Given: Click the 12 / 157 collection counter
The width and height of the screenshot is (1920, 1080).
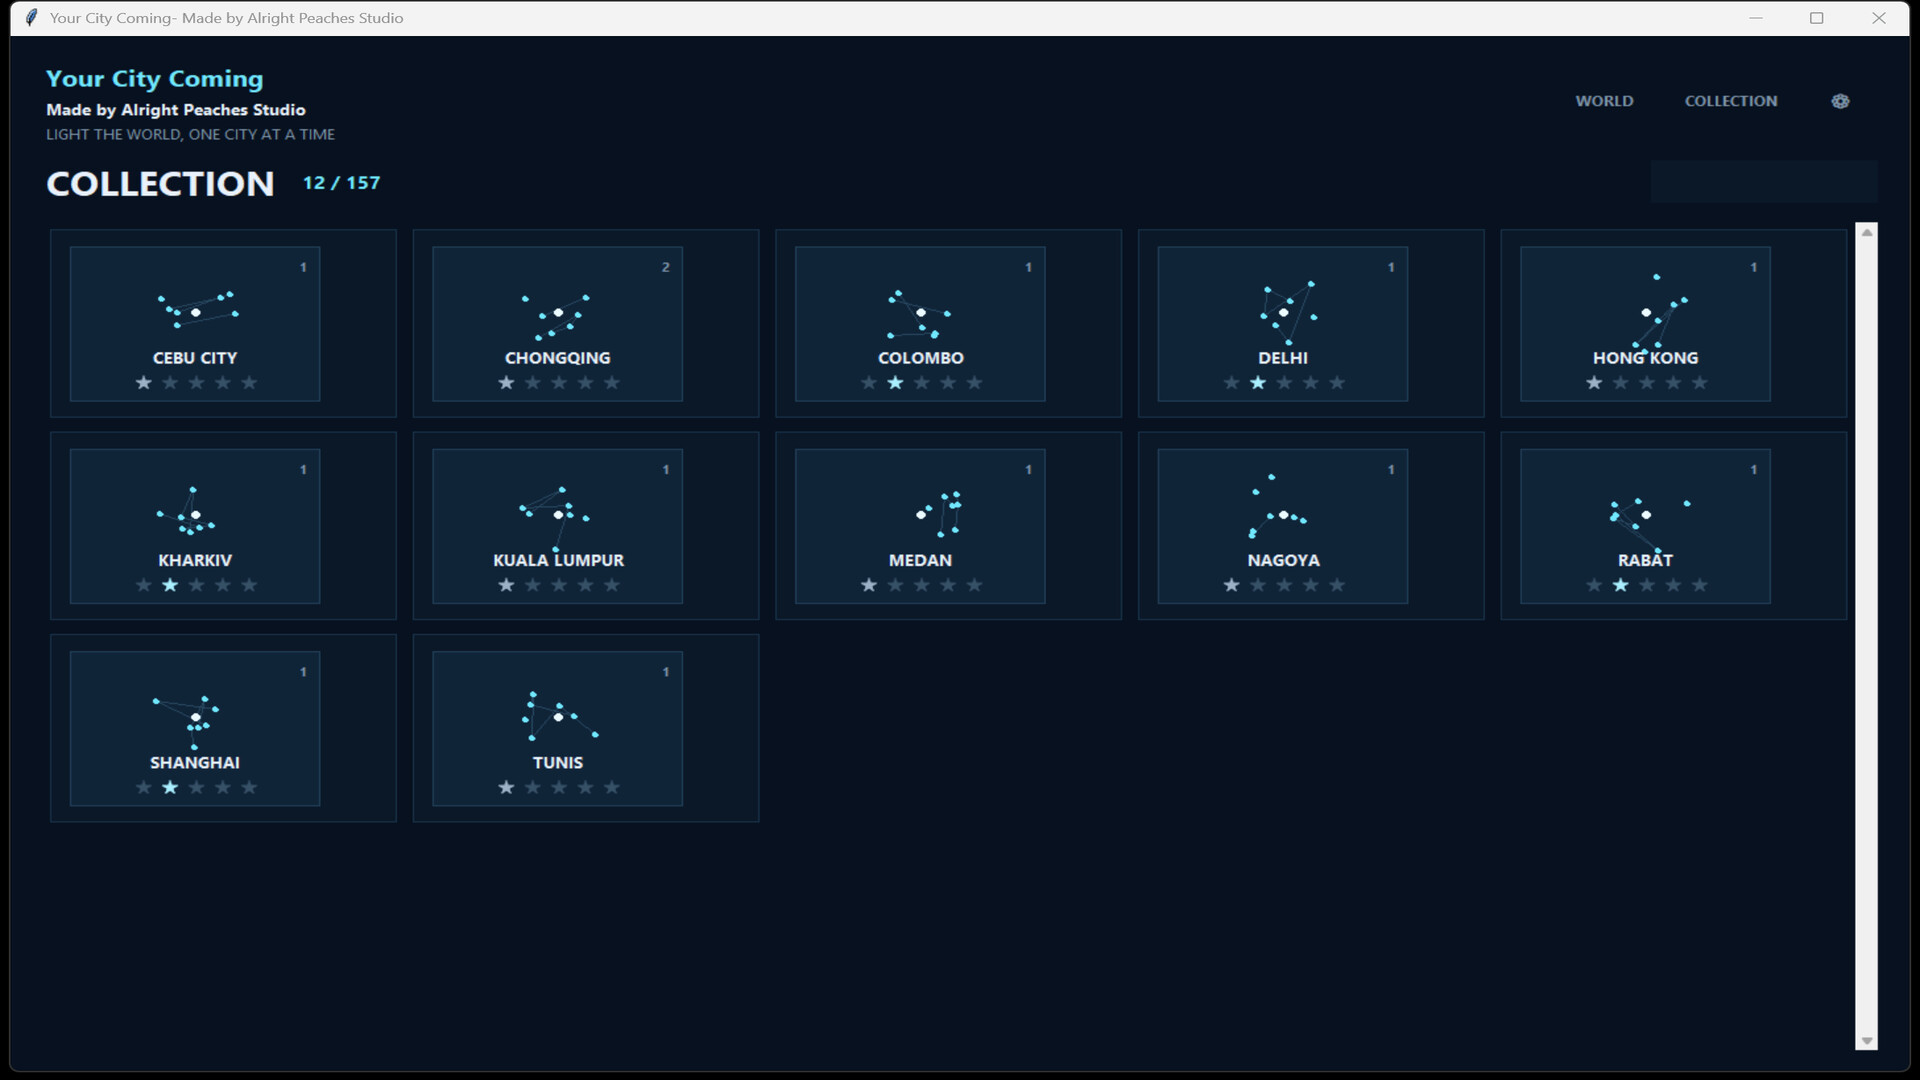Looking at the screenshot, I should coord(341,183).
